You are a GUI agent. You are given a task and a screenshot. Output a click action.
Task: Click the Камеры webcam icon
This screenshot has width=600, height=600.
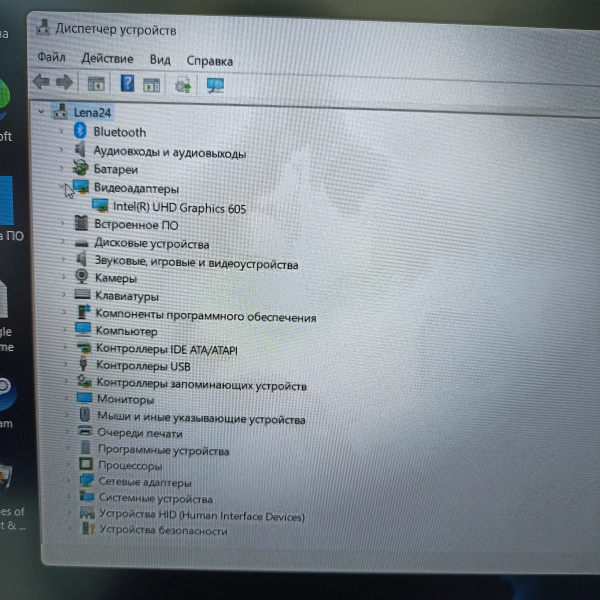tap(82, 276)
